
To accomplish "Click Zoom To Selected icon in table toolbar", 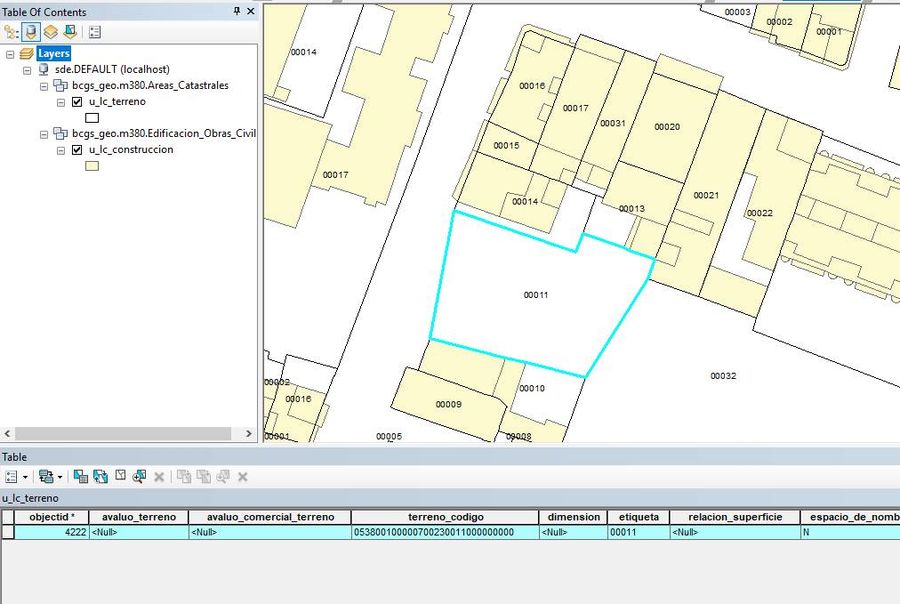I will point(139,477).
